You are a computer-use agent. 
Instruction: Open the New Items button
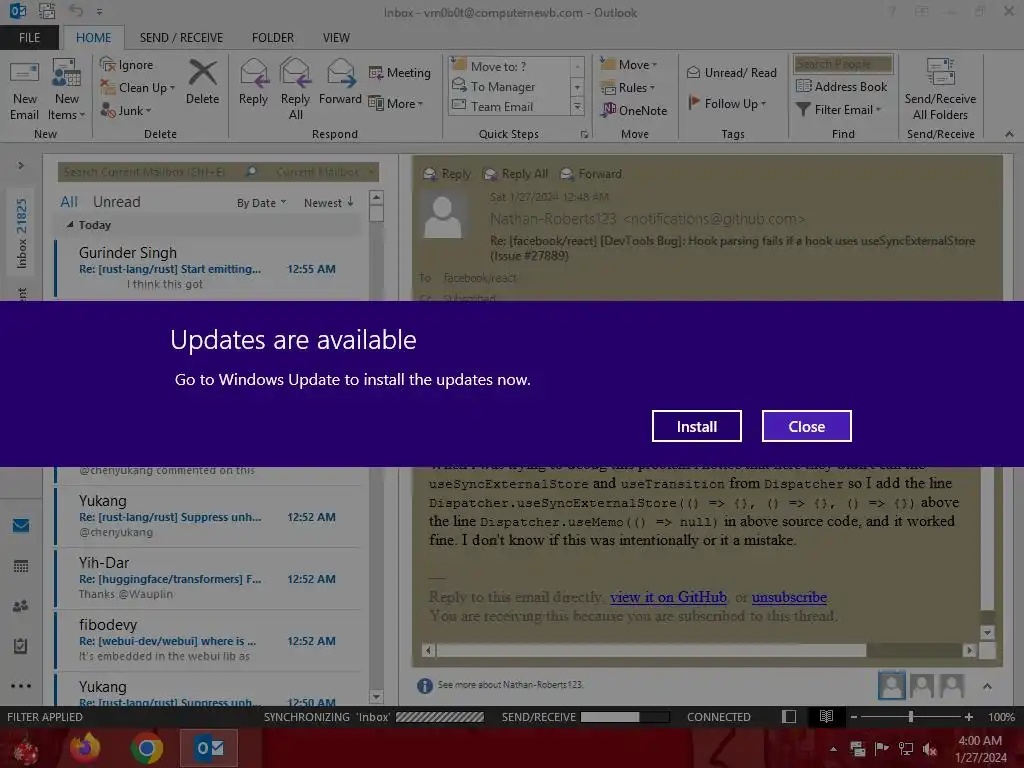[67, 89]
